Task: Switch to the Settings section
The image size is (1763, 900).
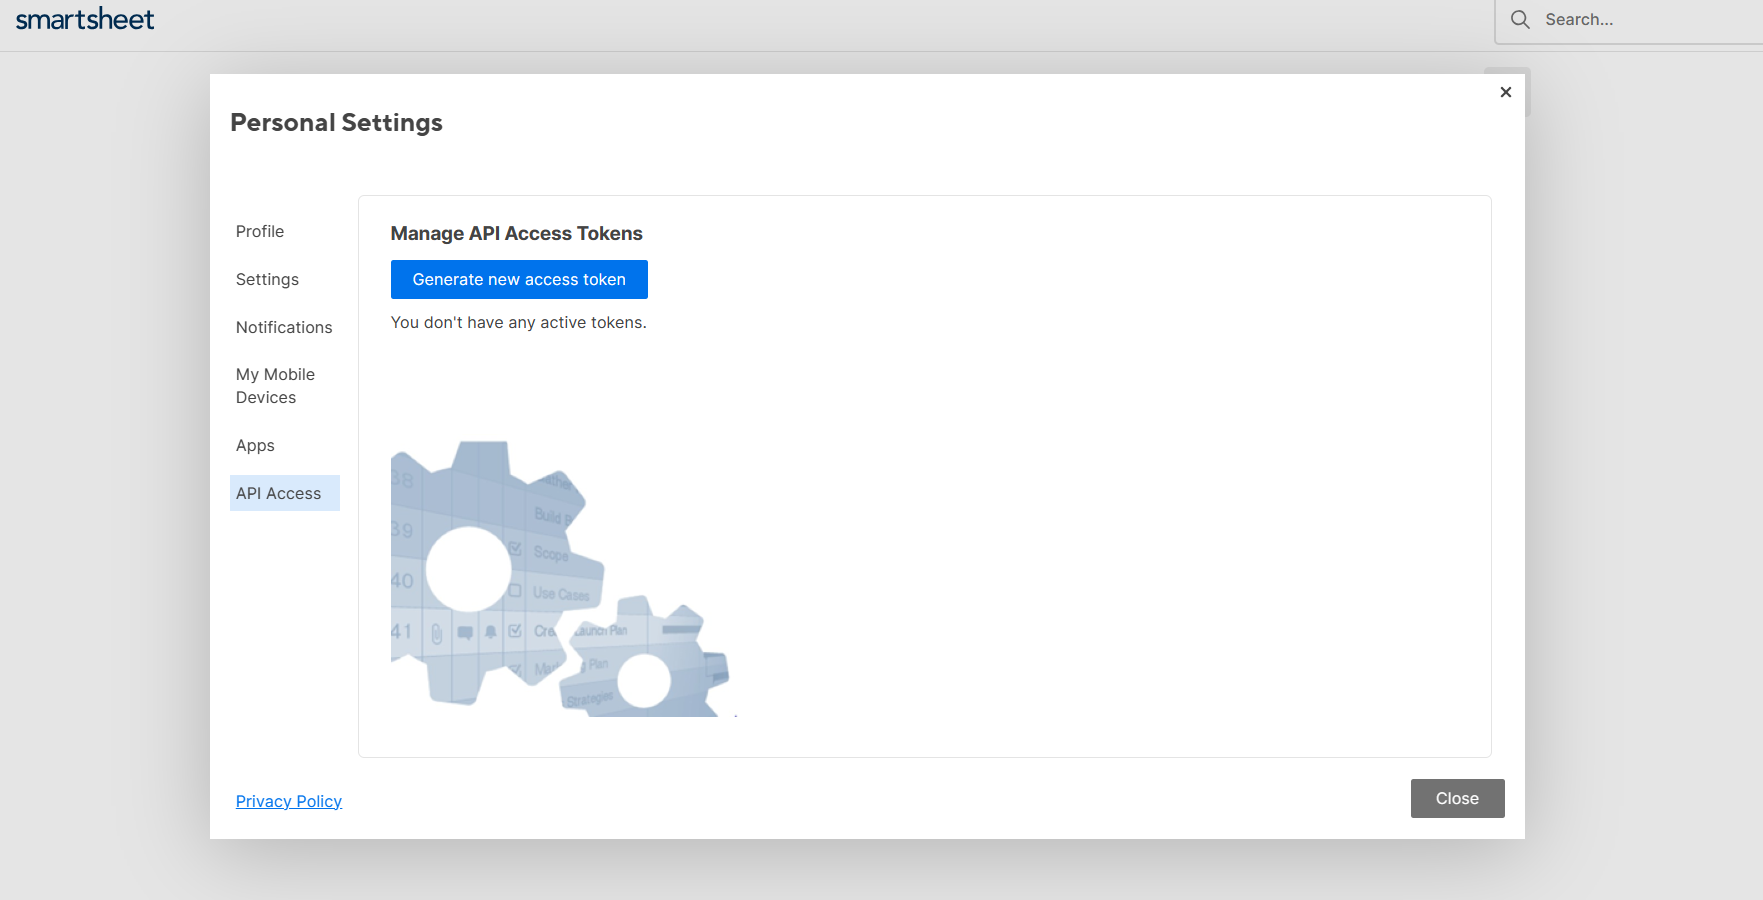Action: 267,279
